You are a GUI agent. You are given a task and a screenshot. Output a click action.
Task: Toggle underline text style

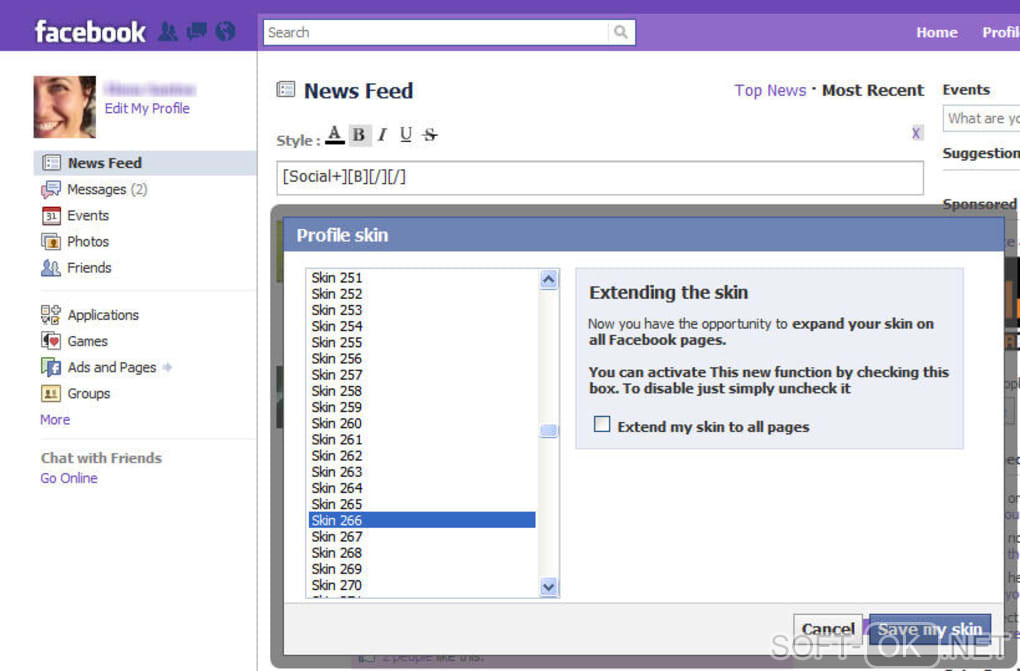405,135
